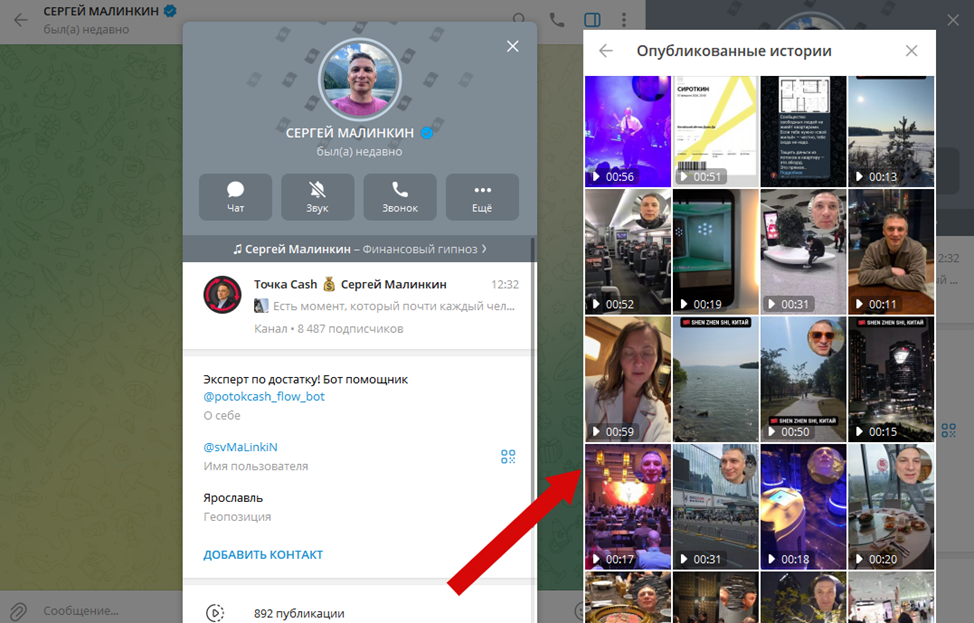Click the Точка Cash channel avatar
This screenshot has width=974, height=623.
coord(222,294)
